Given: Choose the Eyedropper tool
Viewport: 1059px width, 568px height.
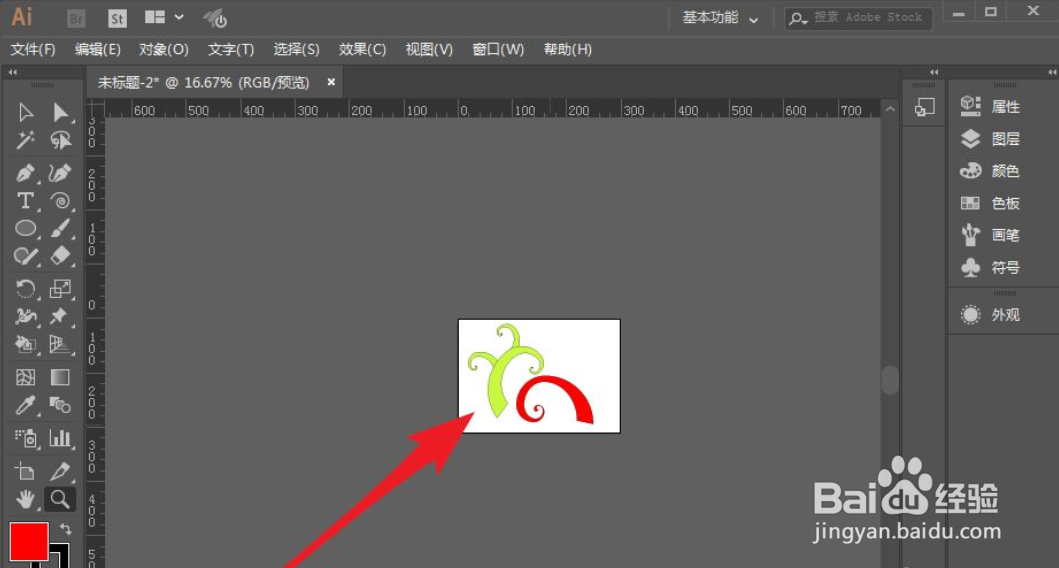Looking at the screenshot, I should (26, 405).
